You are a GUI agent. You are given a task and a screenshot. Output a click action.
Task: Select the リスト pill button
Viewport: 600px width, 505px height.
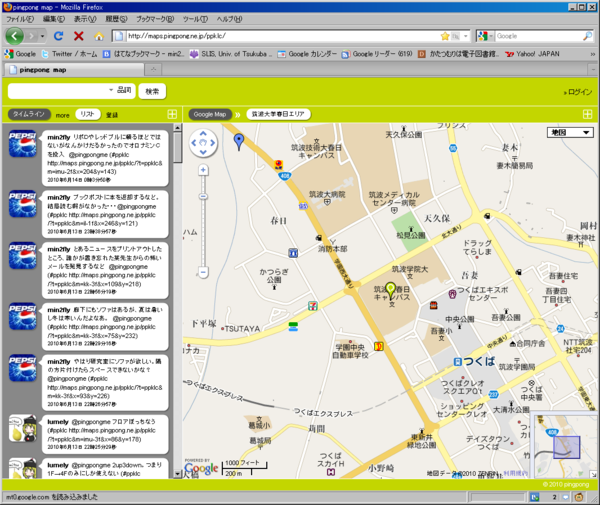click(x=88, y=114)
